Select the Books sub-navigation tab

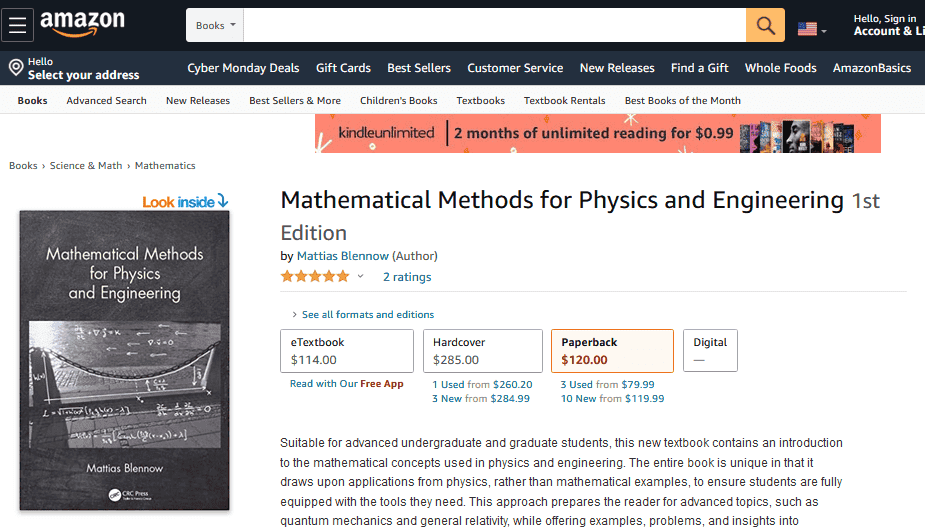point(32,100)
